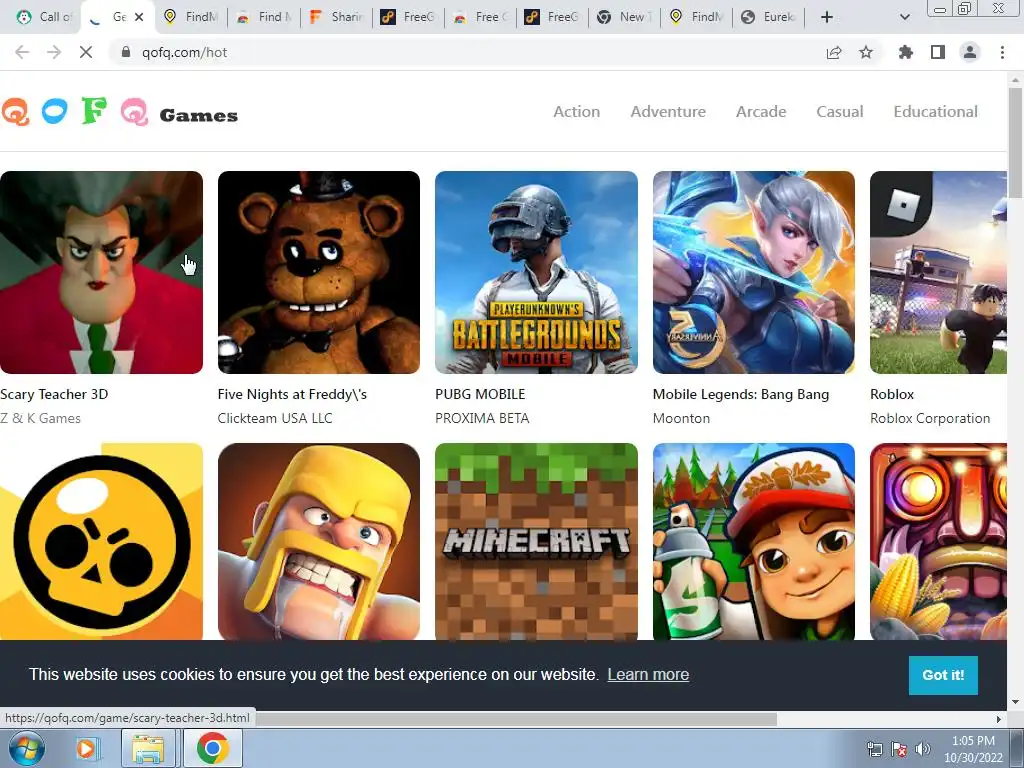Open the Five Nights at Freddy's thumbnail

coord(319,272)
